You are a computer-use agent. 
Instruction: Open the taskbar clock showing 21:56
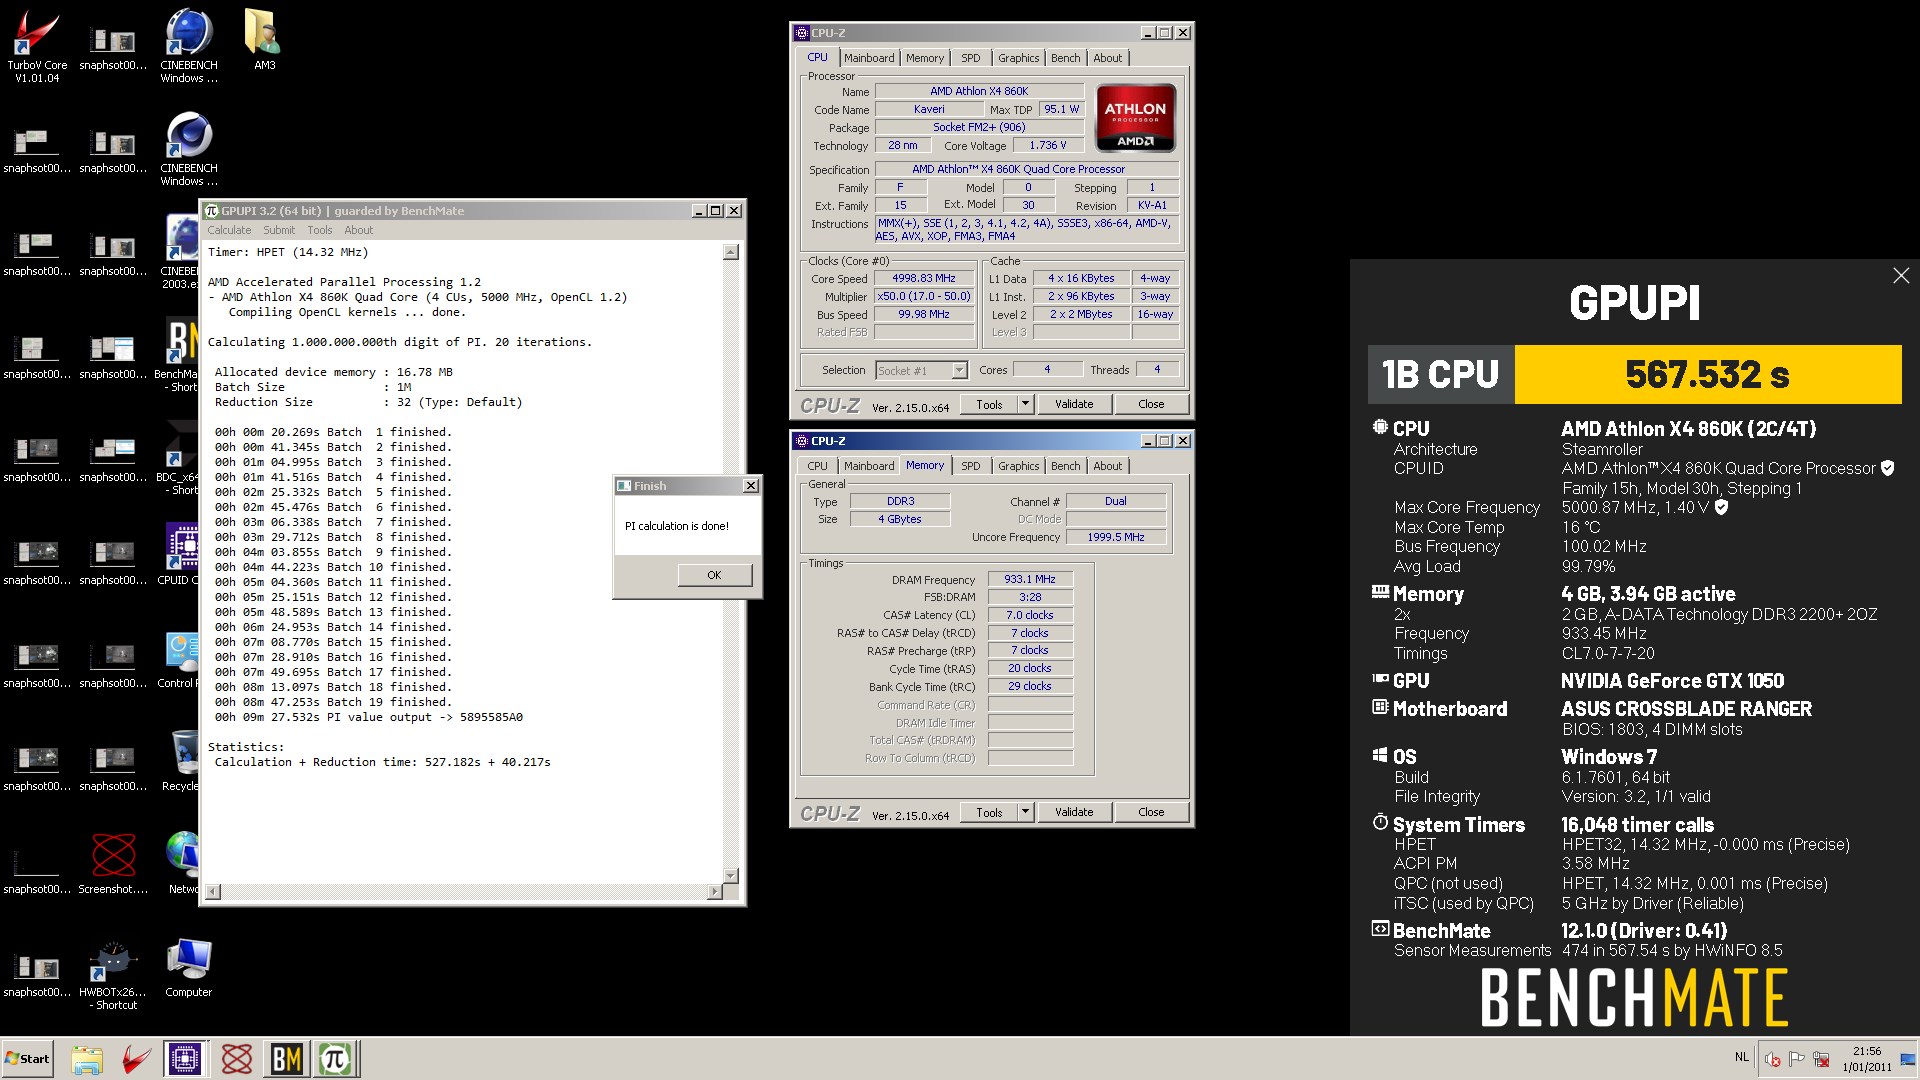[x=1866, y=1059]
